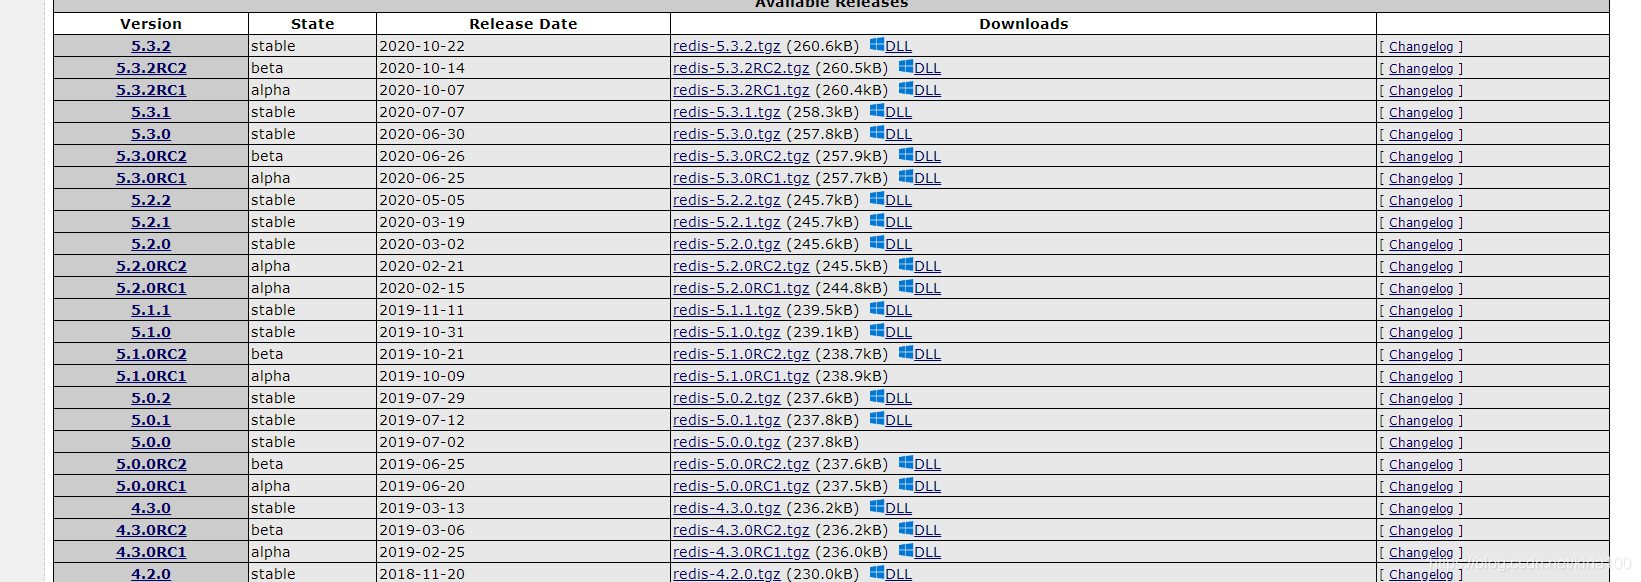Image resolution: width=1641 pixels, height=582 pixels.
Task: Click release date 2019-11-11
Action: (422, 310)
